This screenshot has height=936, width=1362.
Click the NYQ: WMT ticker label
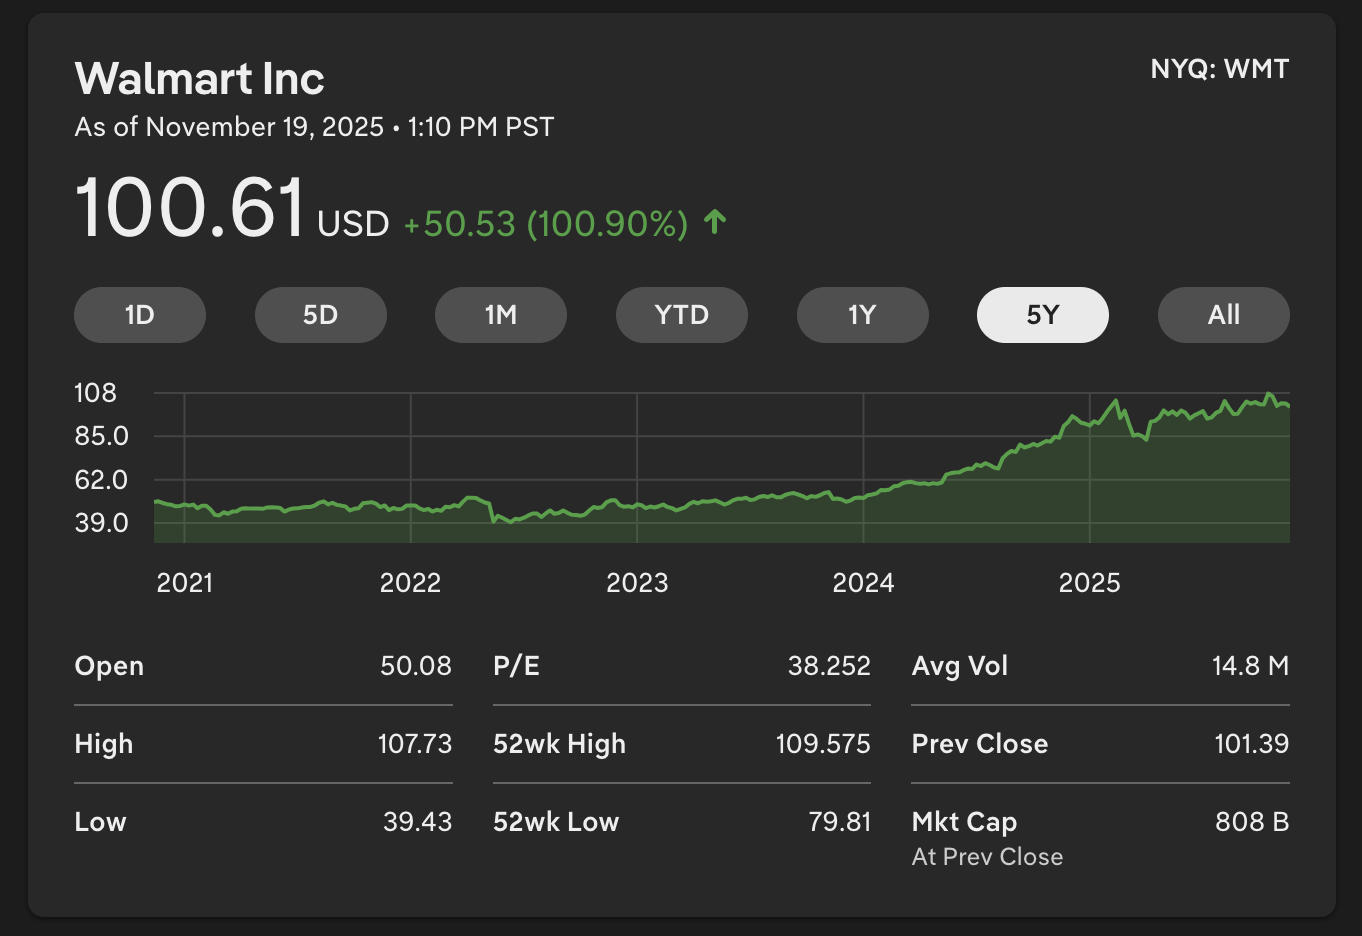click(x=1219, y=69)
